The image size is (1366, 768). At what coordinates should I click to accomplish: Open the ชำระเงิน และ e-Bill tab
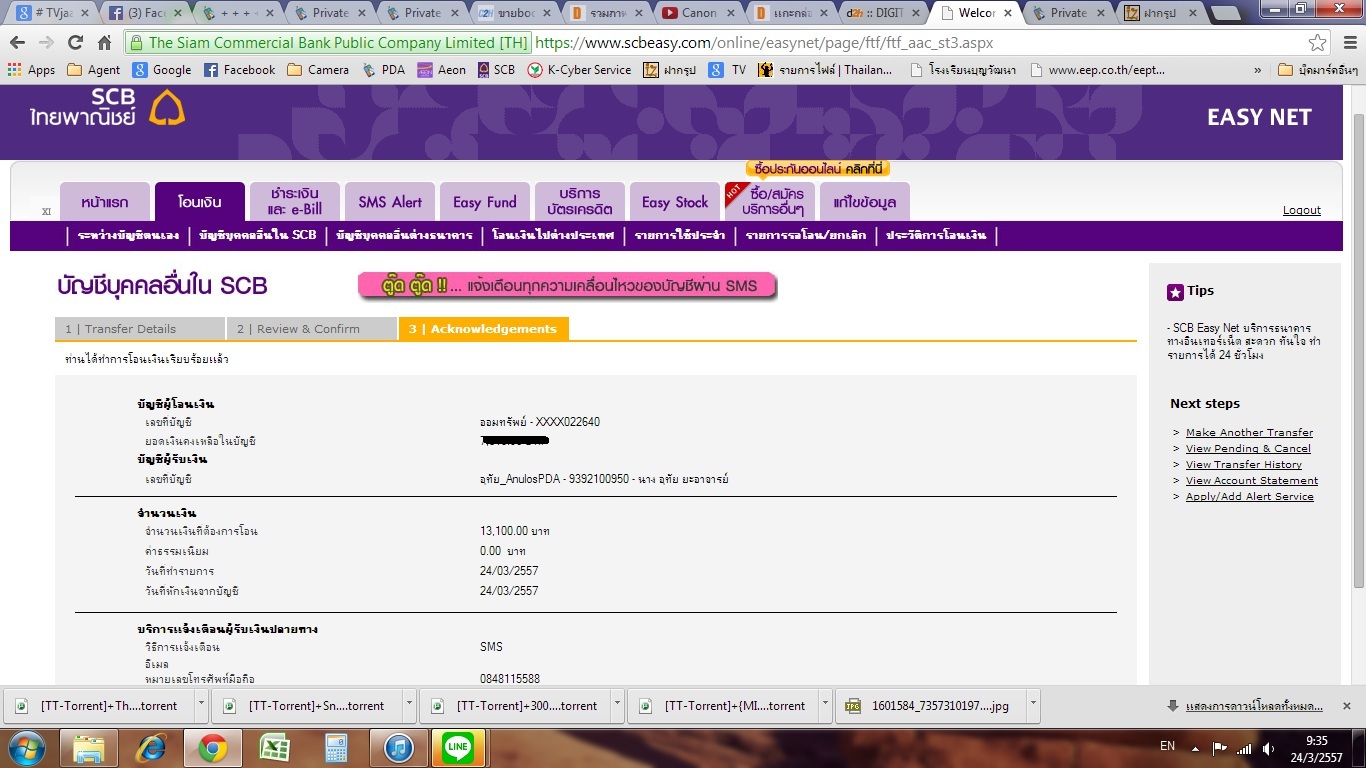coord(295,202)
